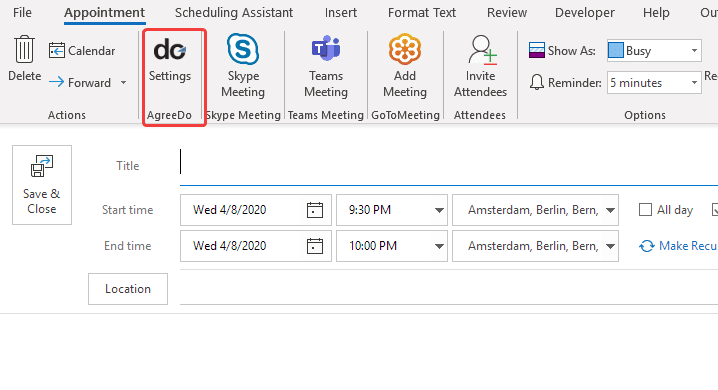718x390 pixels.
Task: Open the Start time calendar picker
Action: pos(315,210)
